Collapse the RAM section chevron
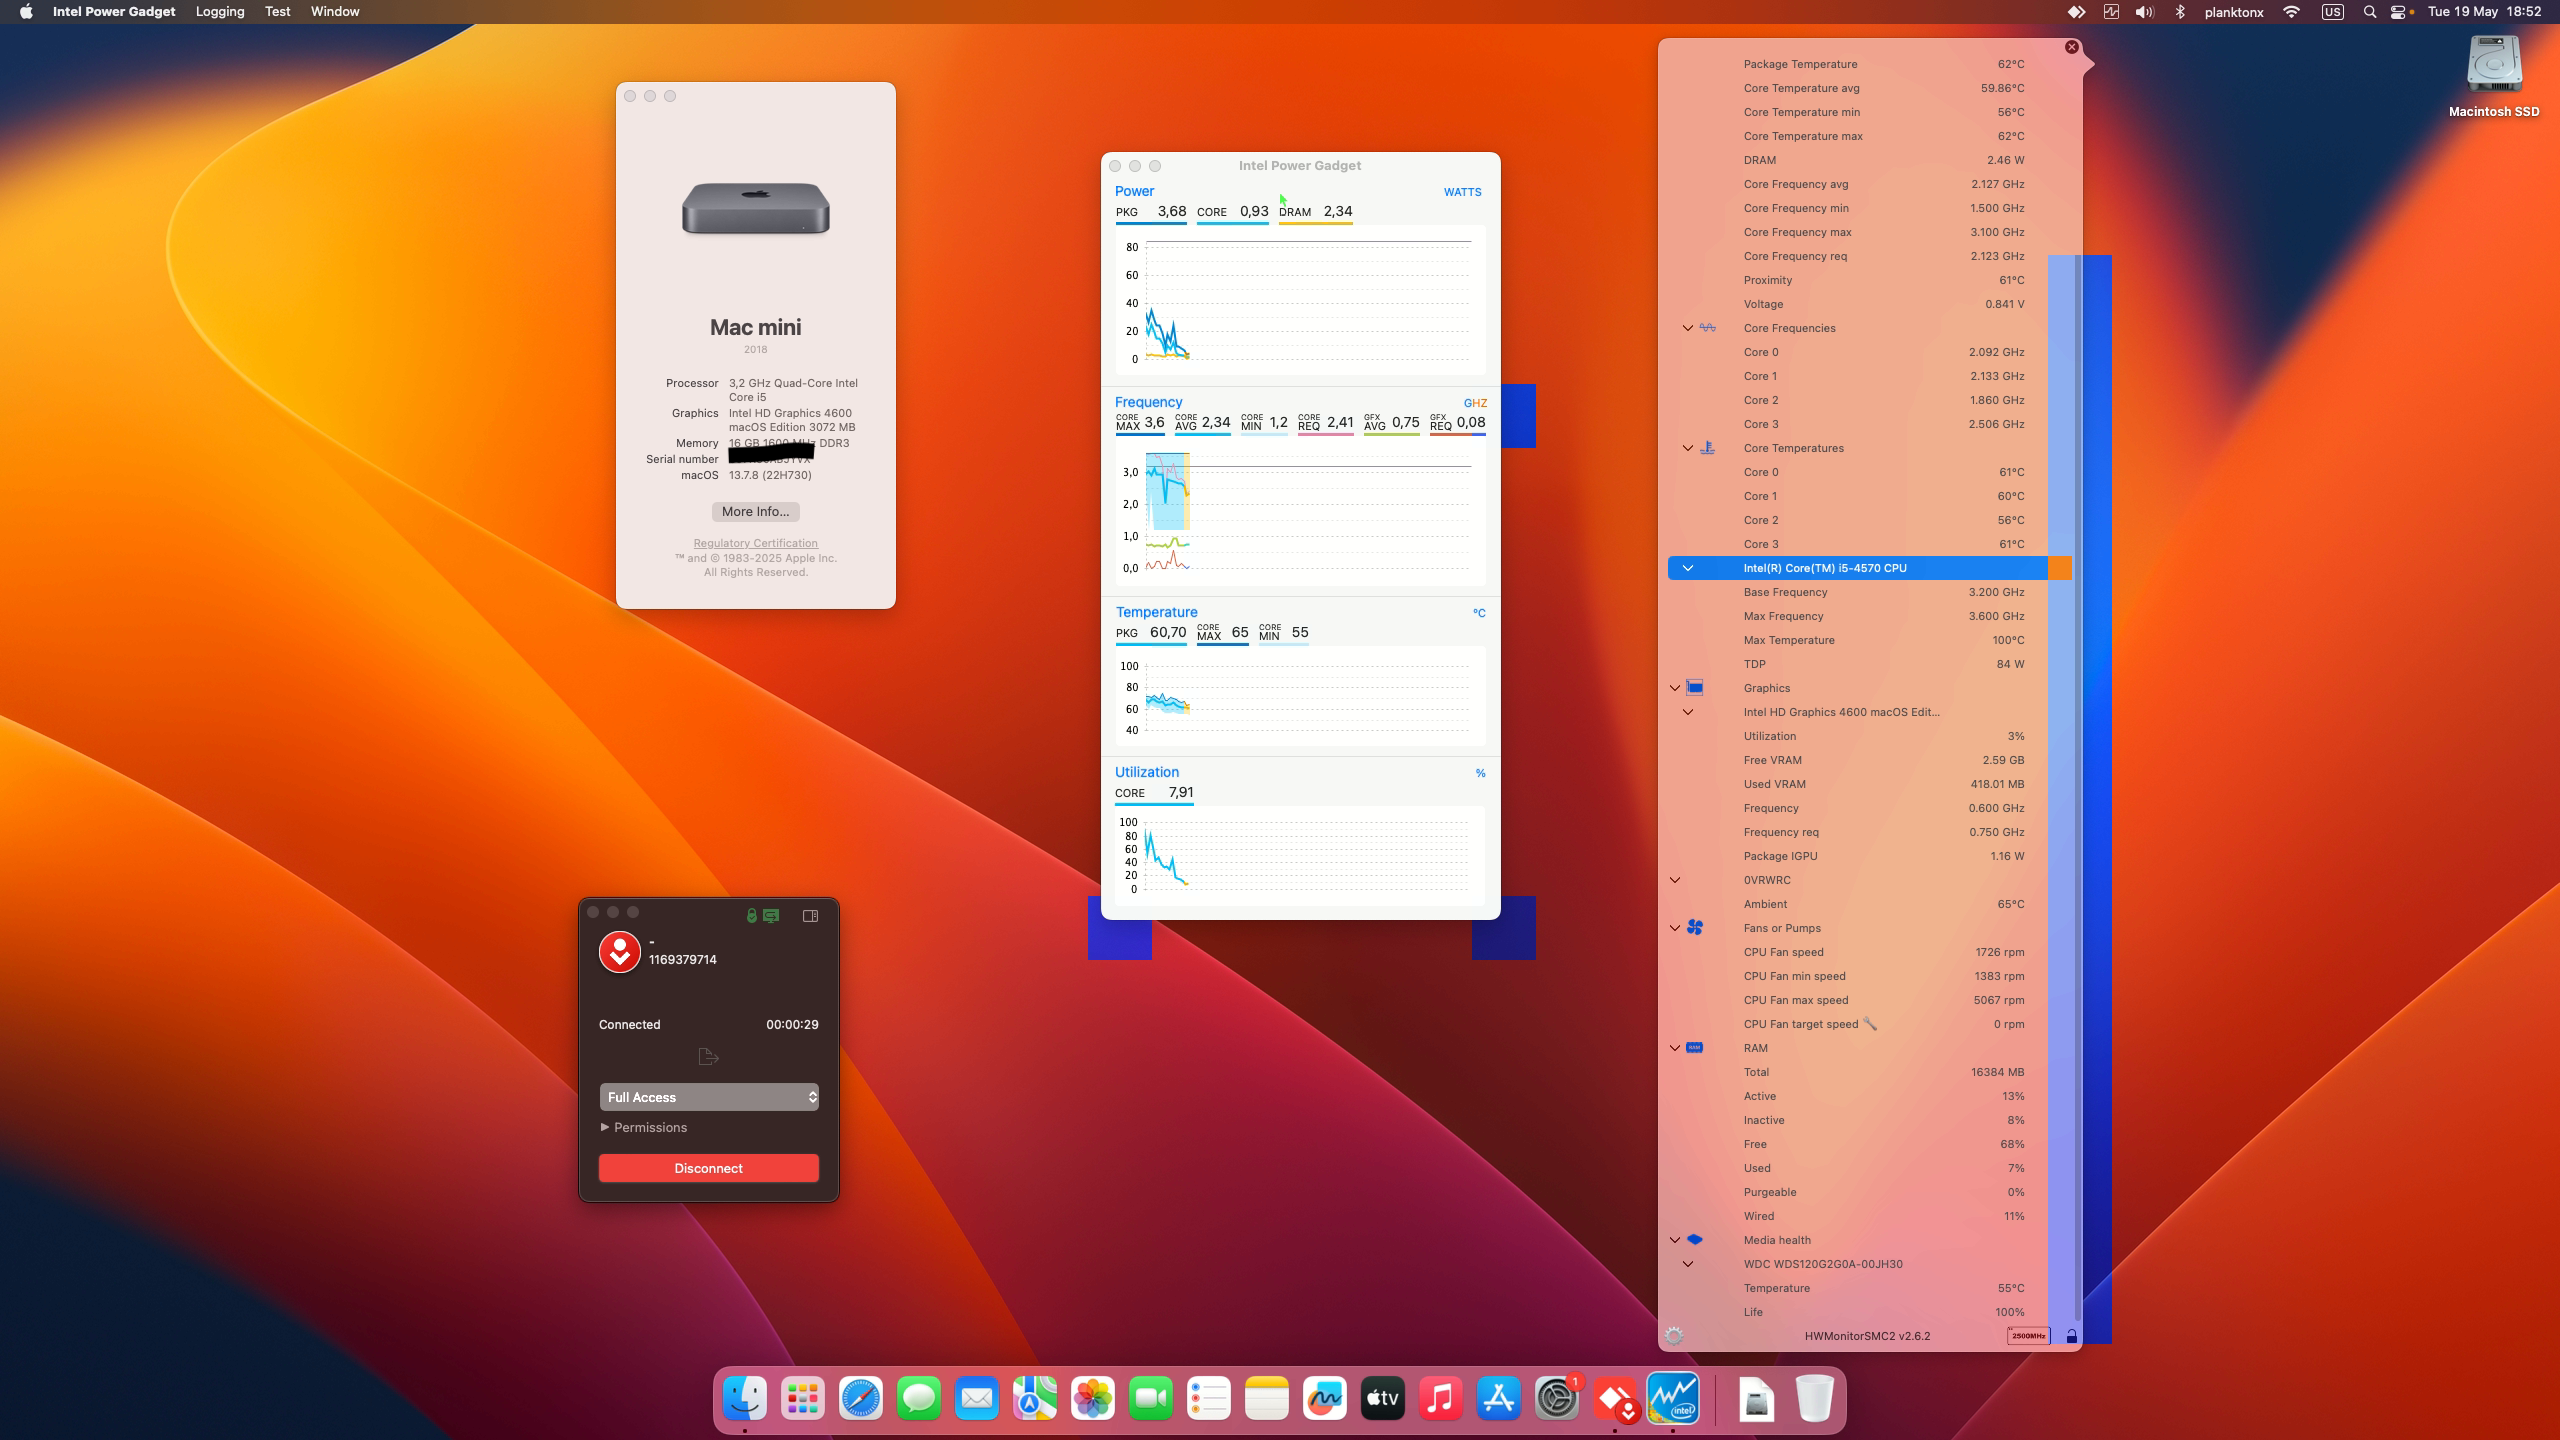The width and height of the screenshot is (2560, 1440). (x=1675, y=1048)
